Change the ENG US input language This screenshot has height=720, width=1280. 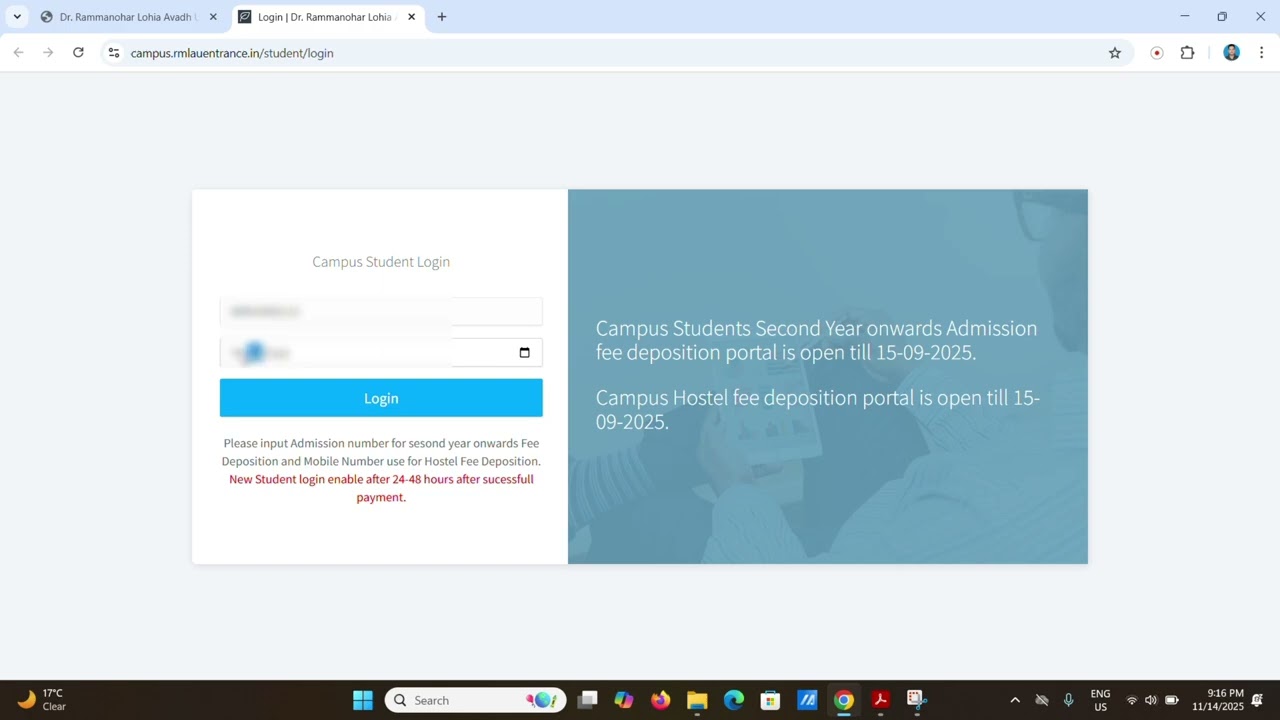1100,700
